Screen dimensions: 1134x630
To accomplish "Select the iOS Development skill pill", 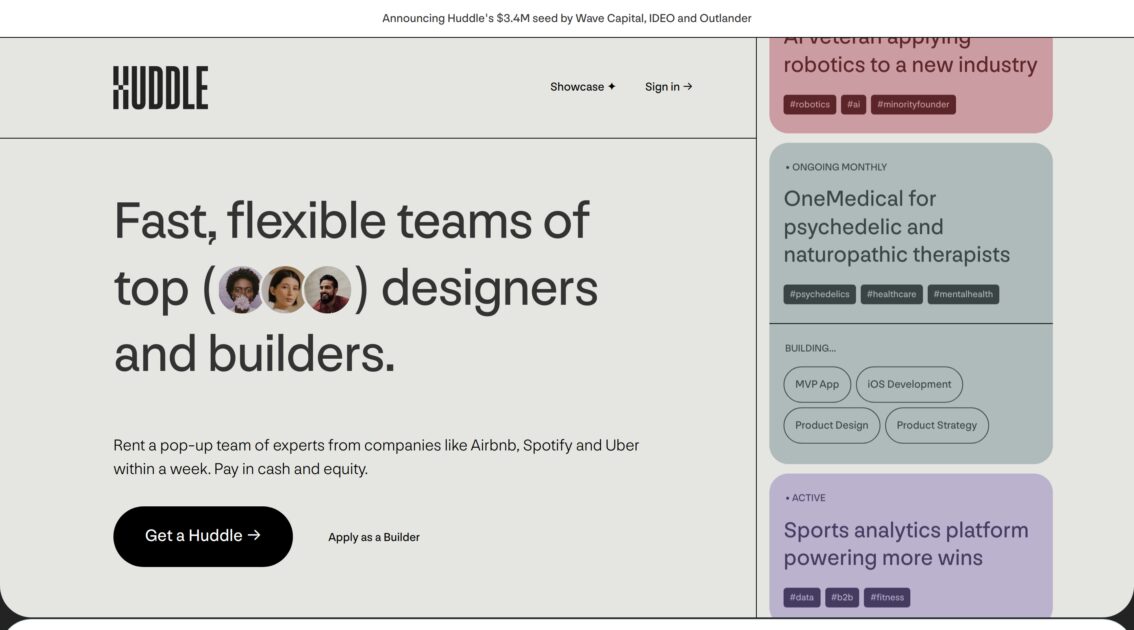I will [909, 384].
